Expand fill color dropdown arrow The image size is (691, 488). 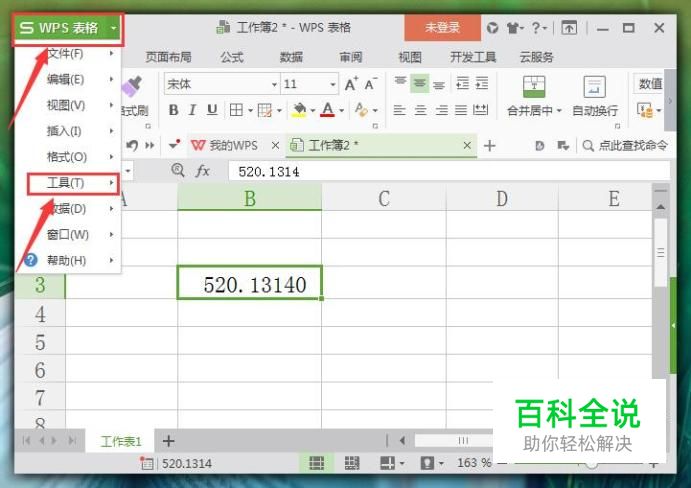pyautogui.click(x=312, y=110)
